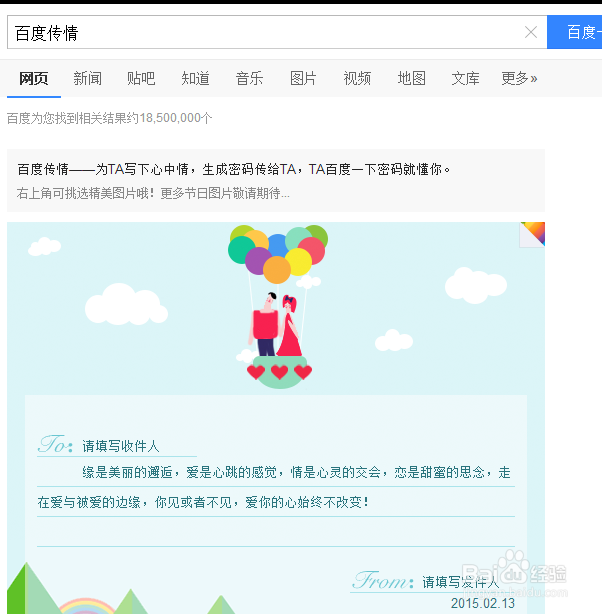Expand the 更多» menu

[x=519, y=78]
